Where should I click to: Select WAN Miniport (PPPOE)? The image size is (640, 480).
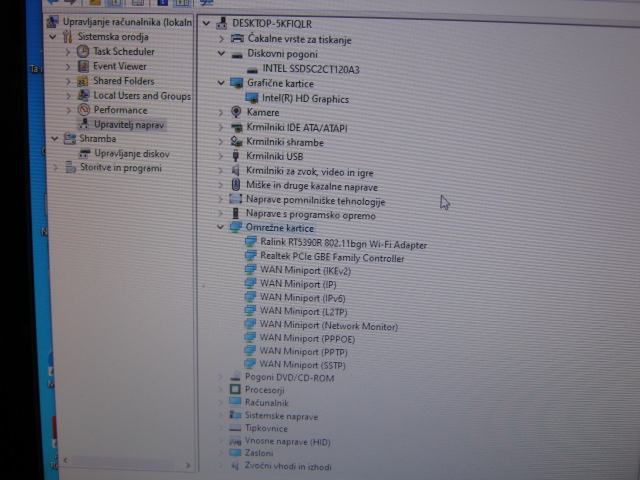pyautogui.click(x=307, y=338)
